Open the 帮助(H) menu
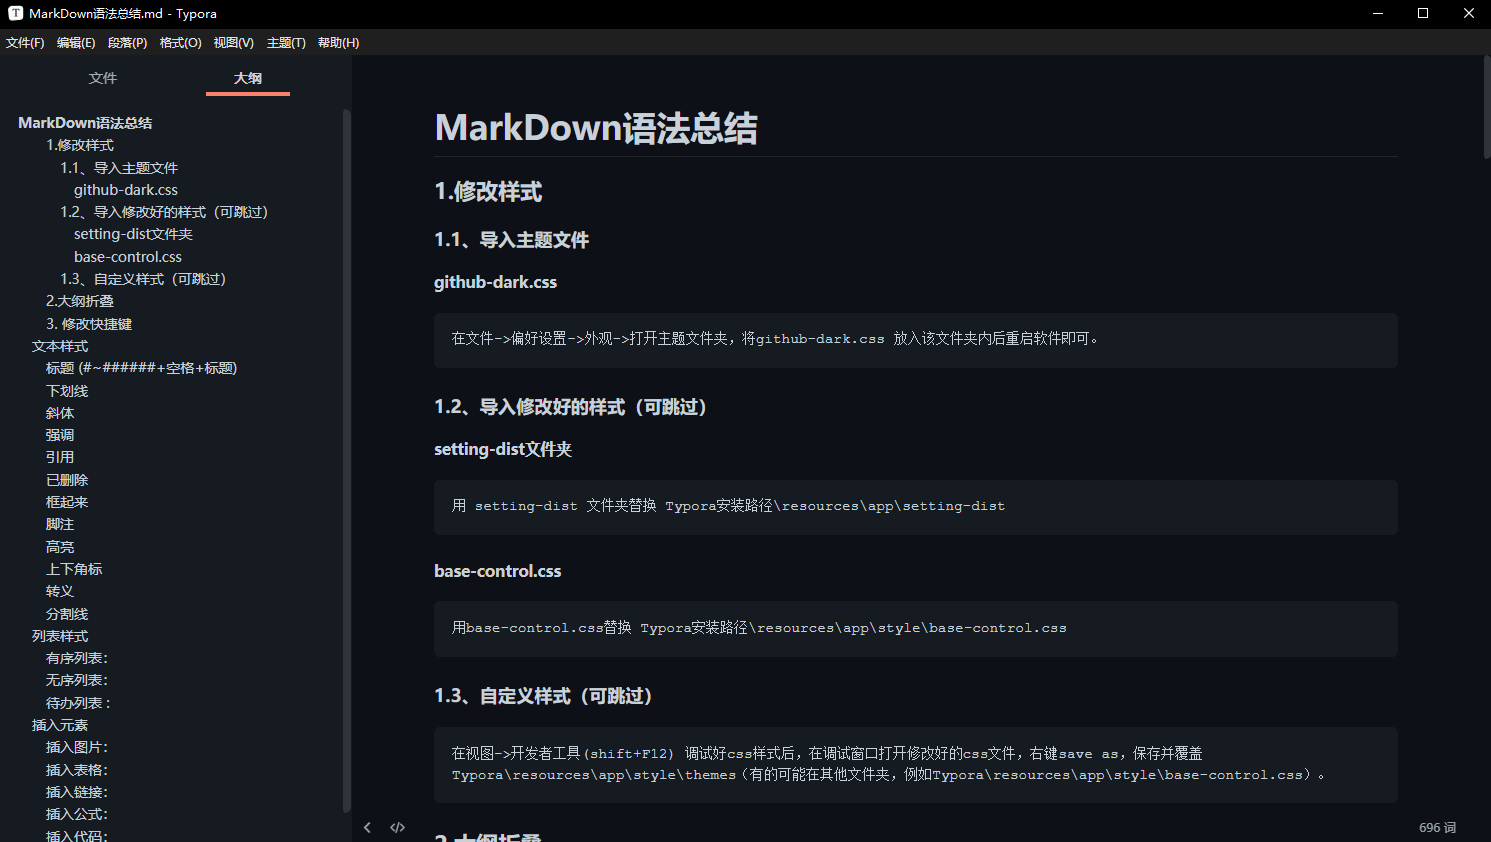 [x=338, y=43]
